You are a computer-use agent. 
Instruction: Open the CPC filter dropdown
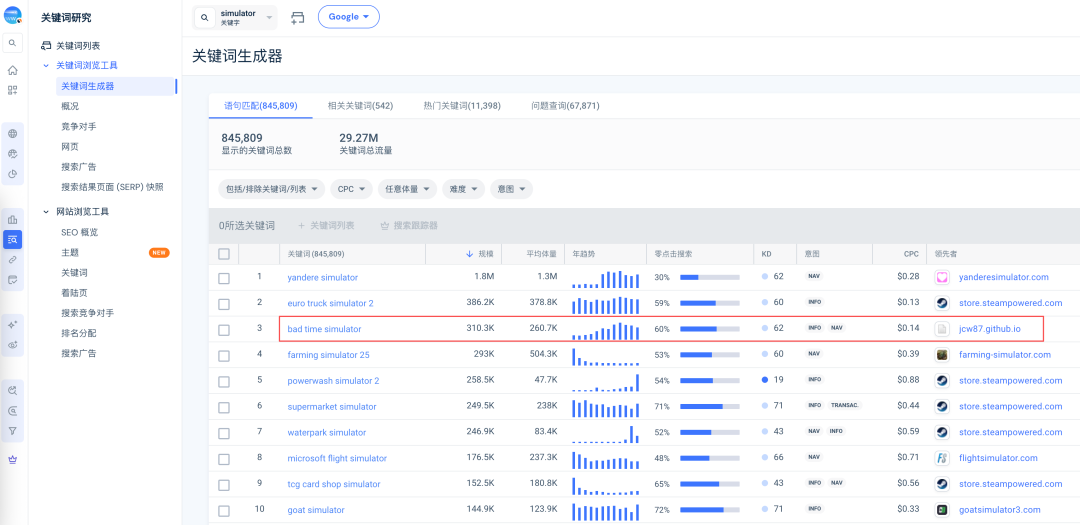coord(351,189)
